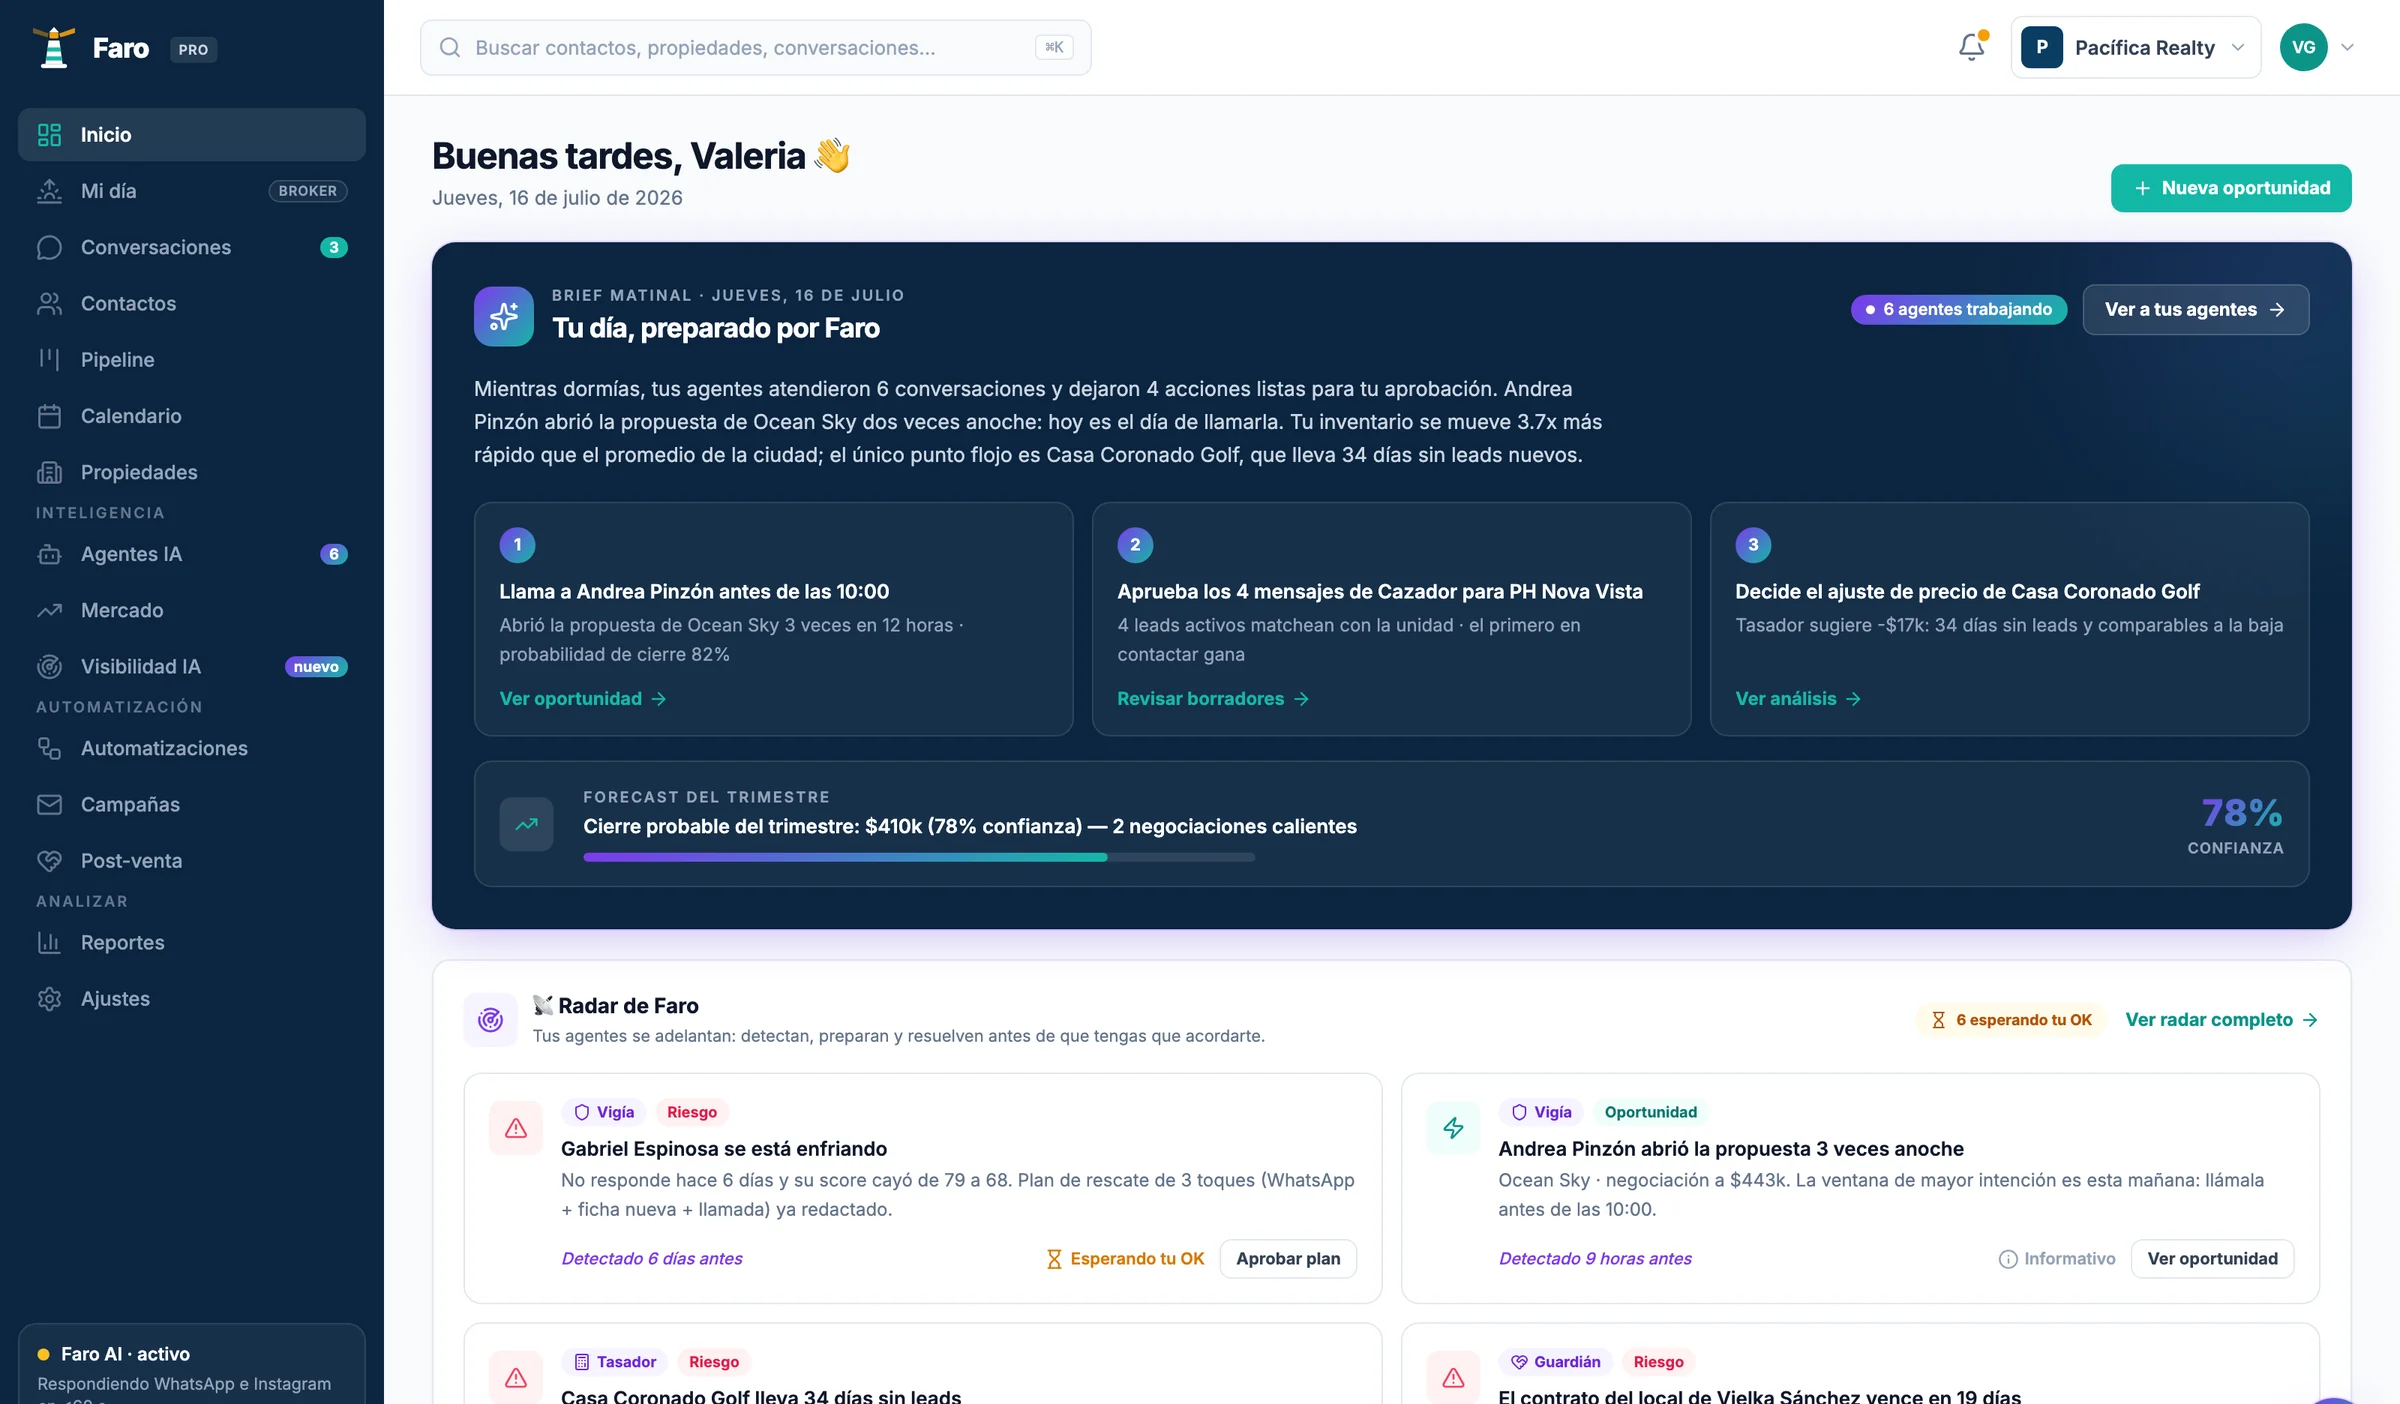Click the 6 agentes trabajando badge
Screen dimensions: 2400x1404
(x=1958, y=310)
